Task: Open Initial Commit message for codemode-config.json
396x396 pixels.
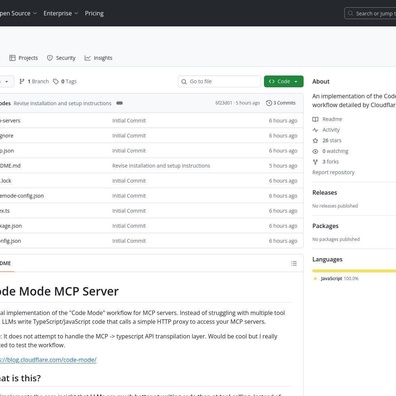Action: click(x=129, y=196)
